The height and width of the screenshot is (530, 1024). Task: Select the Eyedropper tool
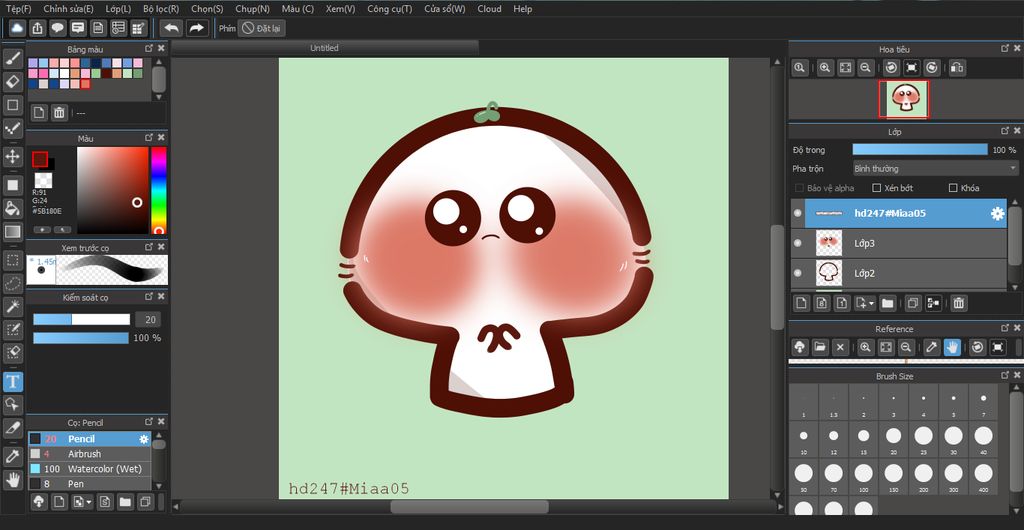click(13, 456)
